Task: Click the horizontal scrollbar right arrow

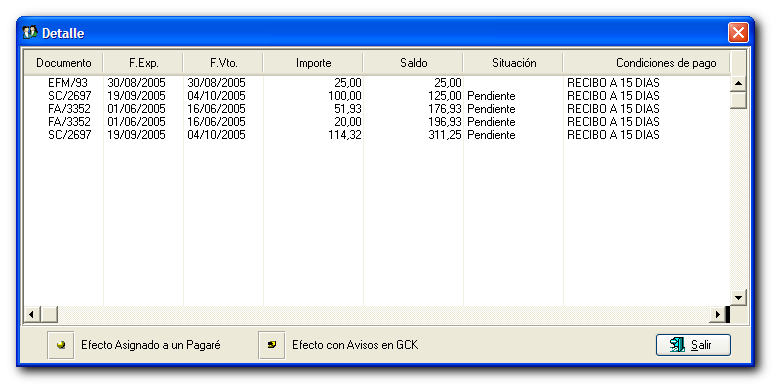Action: [717, 314]
